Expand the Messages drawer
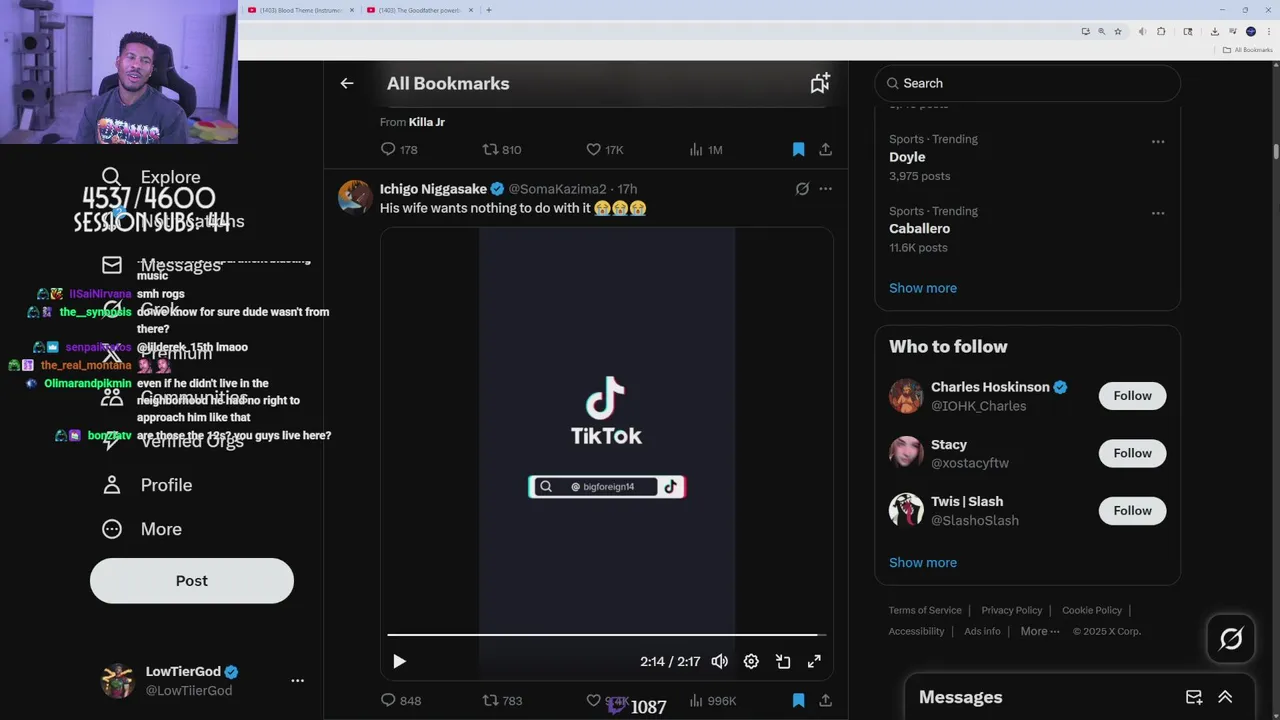The height and width of the screenshot is (720, 1280). point(1225,697)
